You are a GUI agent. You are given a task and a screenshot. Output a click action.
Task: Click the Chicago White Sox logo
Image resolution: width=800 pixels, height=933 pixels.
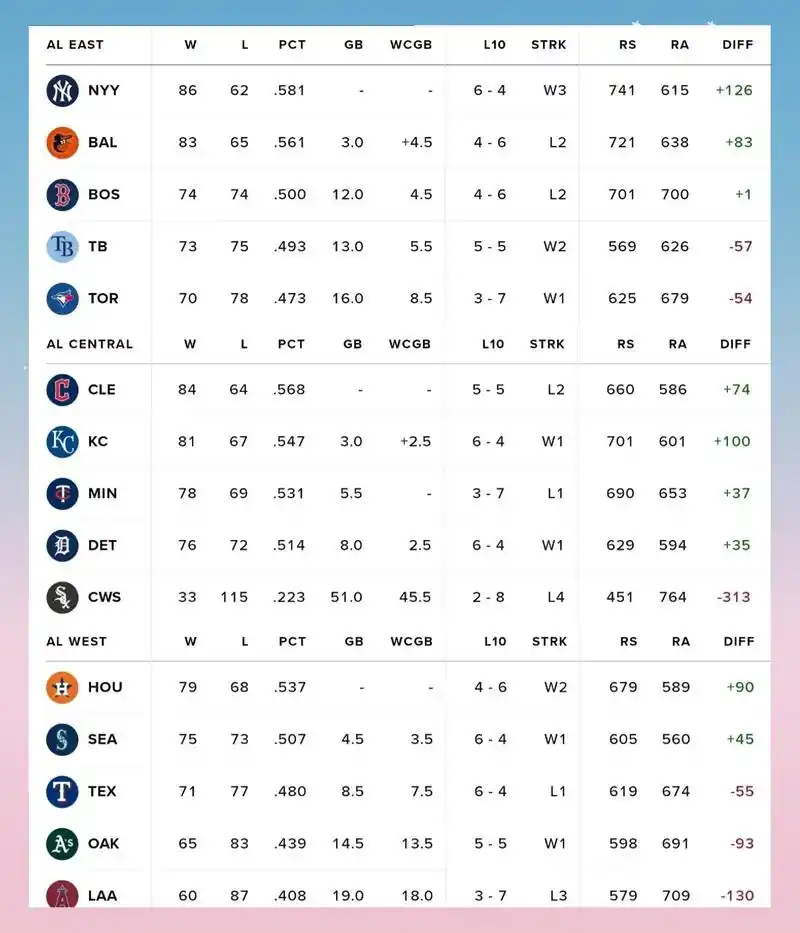coord(62,597)
